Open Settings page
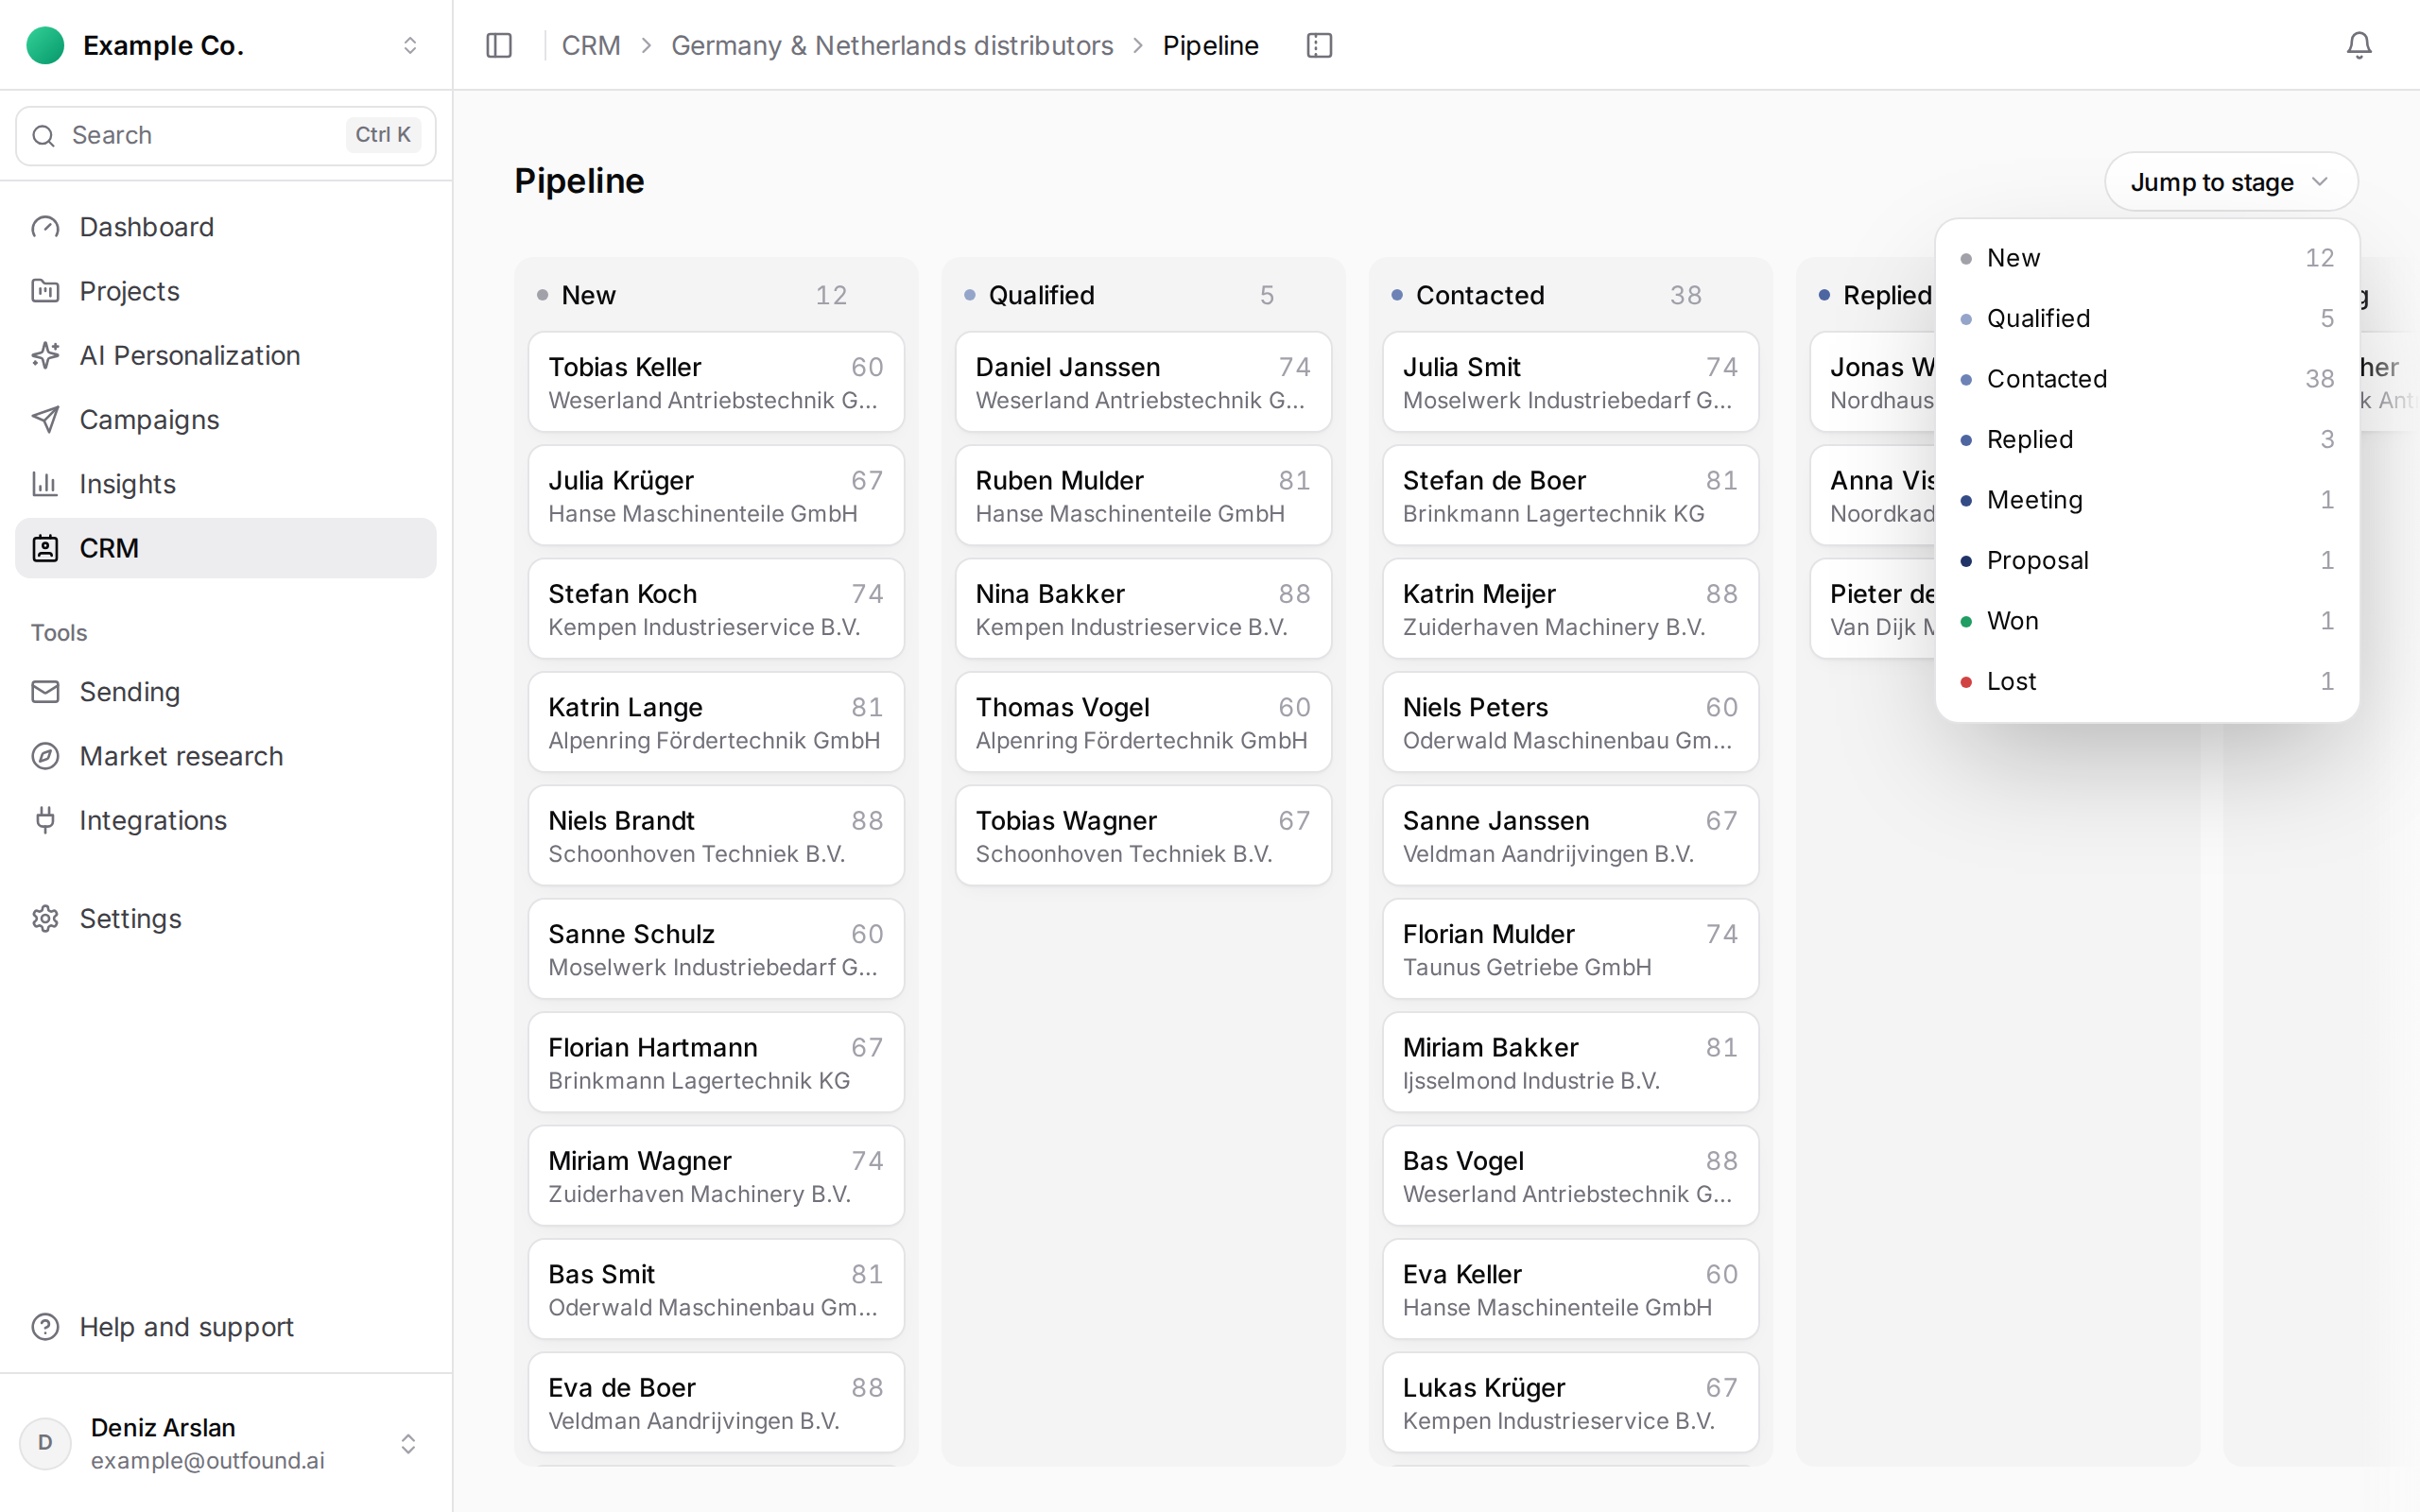The width and height of the screenshot is (2420, 1512). [x=226, y=919]
